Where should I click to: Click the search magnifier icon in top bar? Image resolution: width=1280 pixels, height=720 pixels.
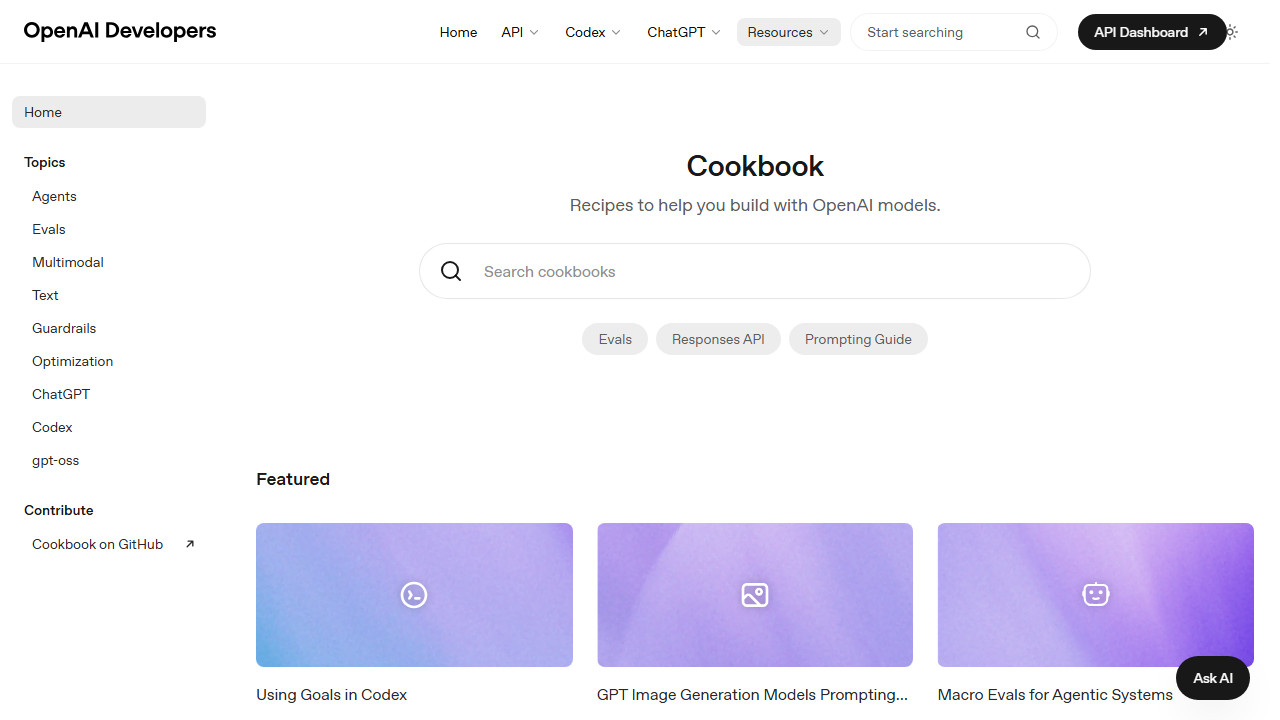point(1033,32)
